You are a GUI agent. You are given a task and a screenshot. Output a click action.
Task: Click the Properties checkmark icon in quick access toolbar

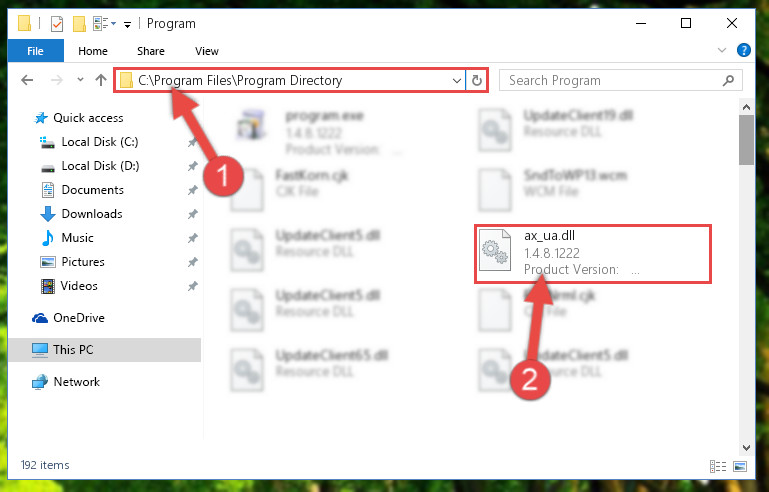pyautogui.click(x=57, y=24)
